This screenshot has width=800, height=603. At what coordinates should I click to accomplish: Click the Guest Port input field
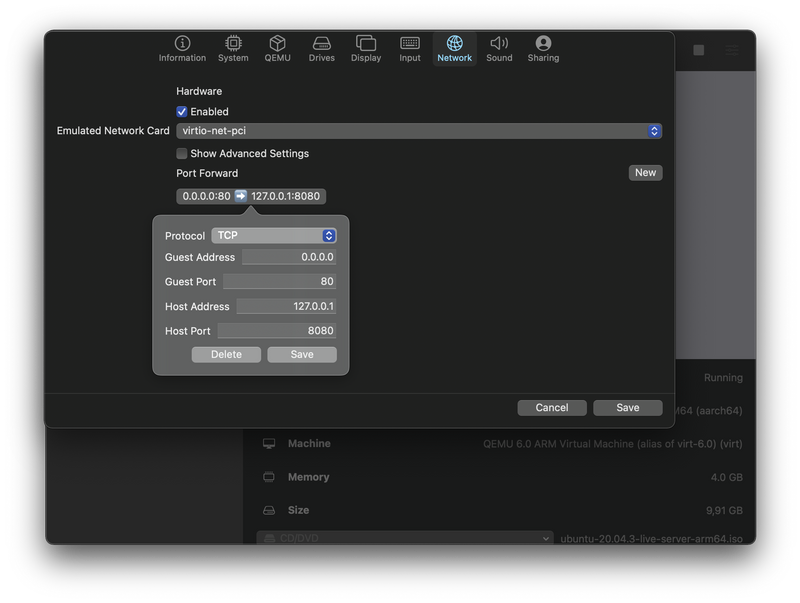[279, 282]
